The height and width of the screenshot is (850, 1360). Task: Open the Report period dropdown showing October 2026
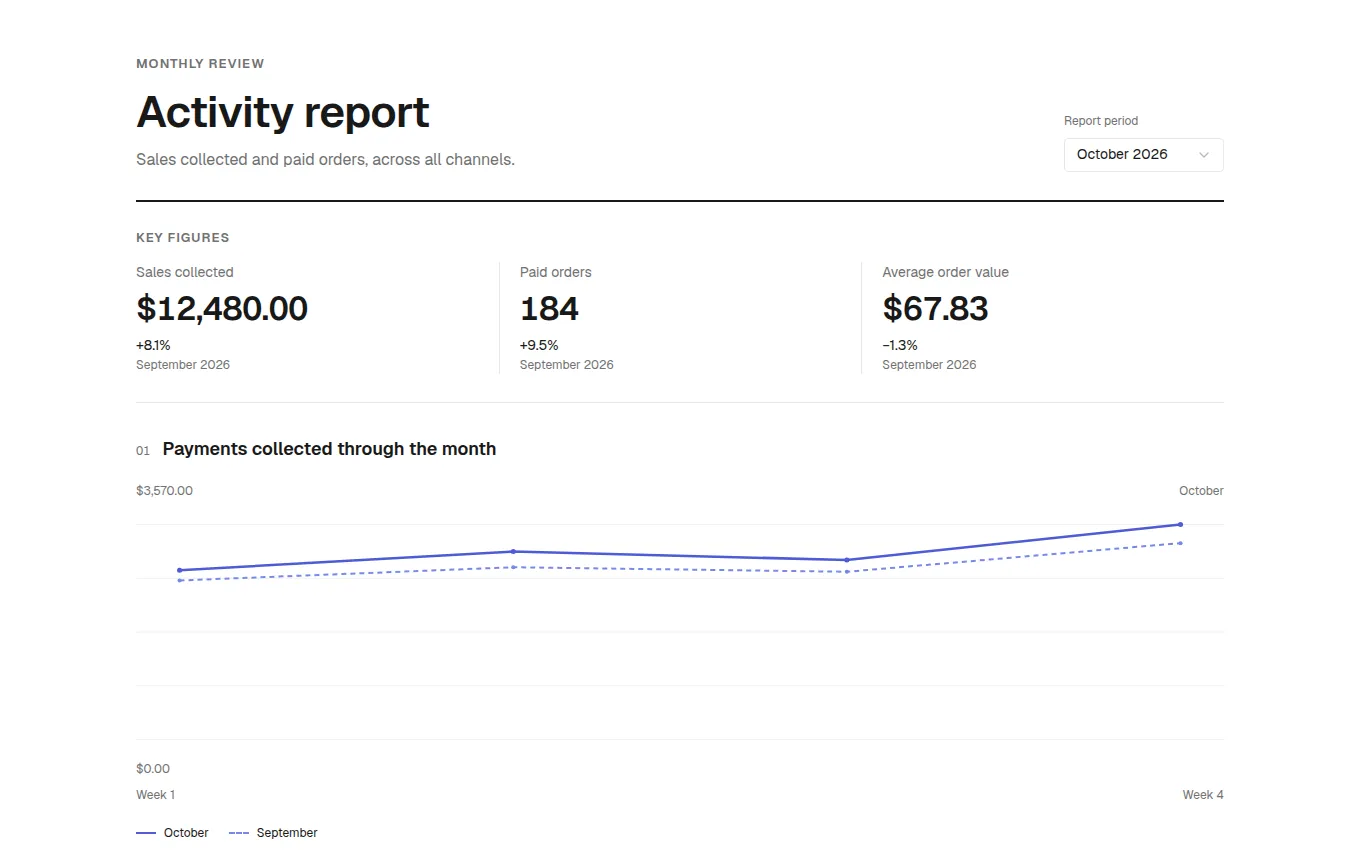[x=1143, y=155]
